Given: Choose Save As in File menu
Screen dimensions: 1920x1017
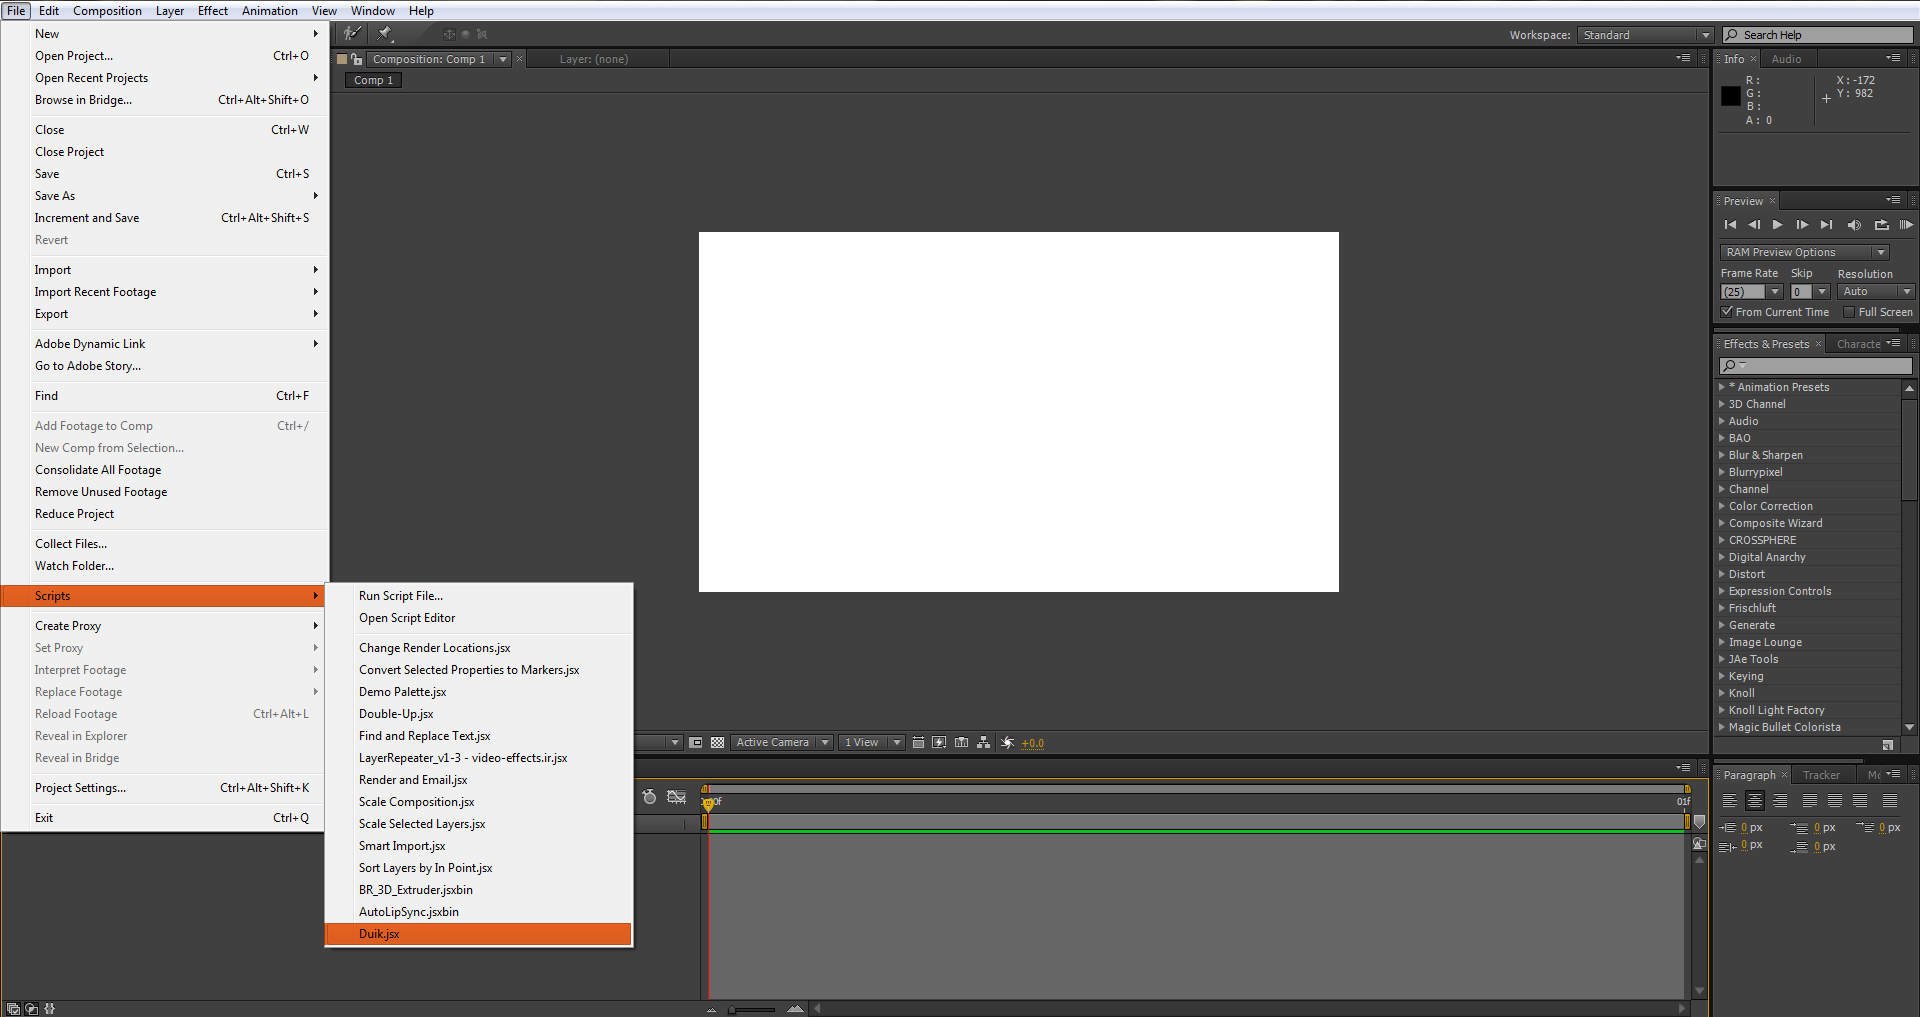Looking at the screenshot, I should 165,196.
